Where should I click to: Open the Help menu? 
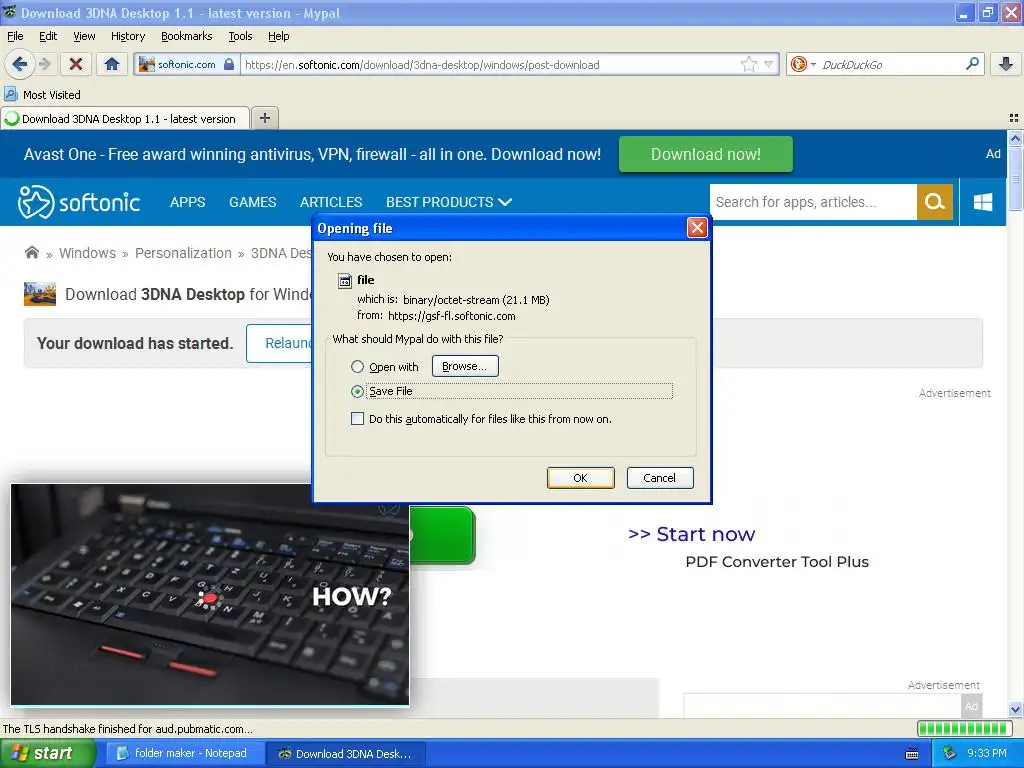pos(278,36)
